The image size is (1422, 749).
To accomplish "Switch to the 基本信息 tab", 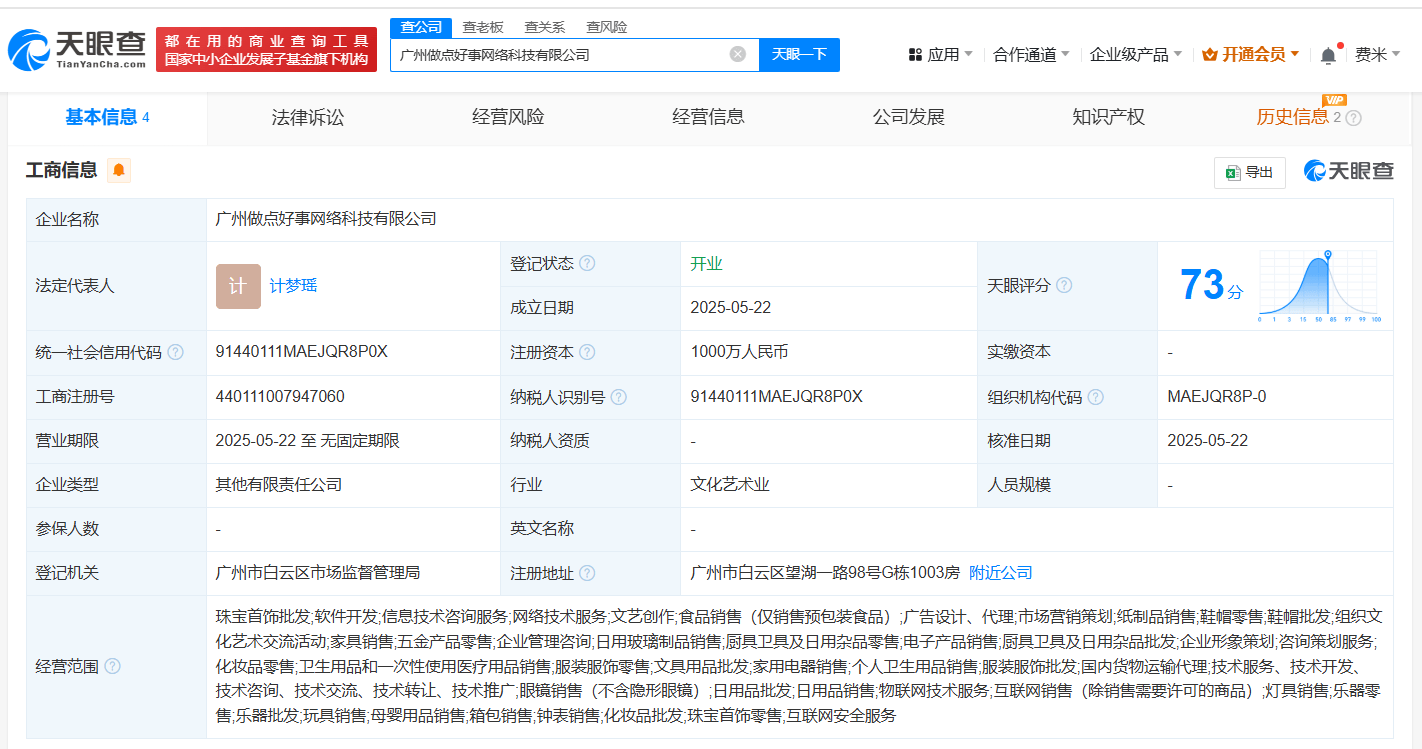I will coord(107,118).
